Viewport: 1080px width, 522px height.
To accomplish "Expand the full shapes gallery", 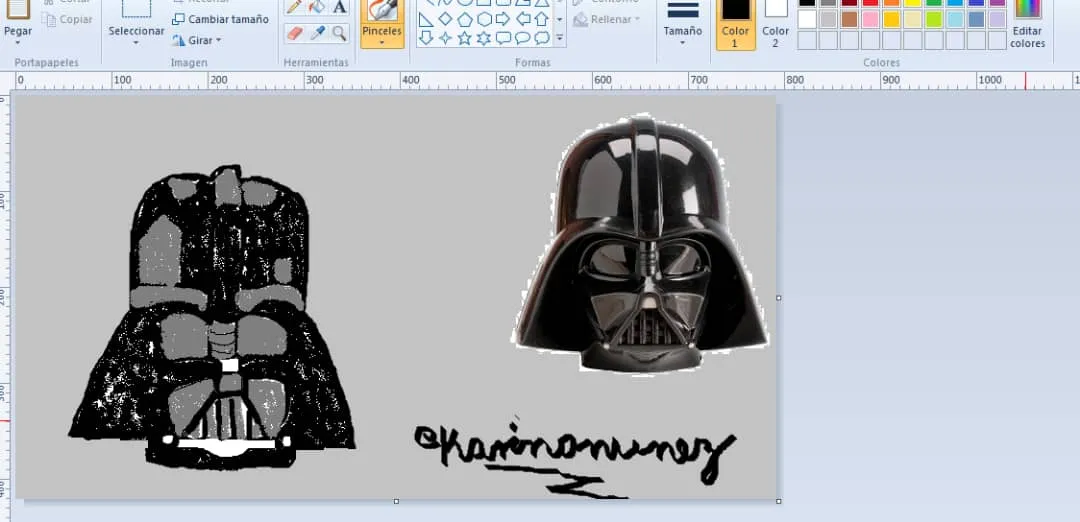I will click(x=559, y=38).
